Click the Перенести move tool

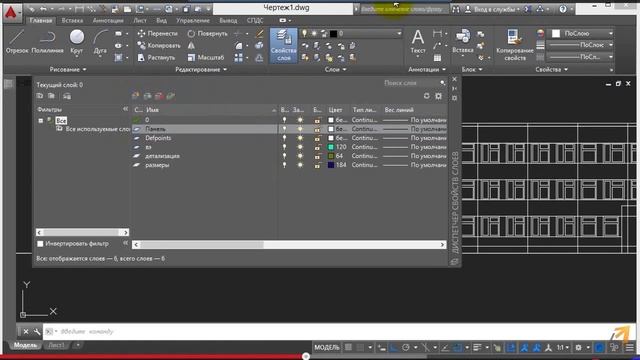tap(158, 33)
